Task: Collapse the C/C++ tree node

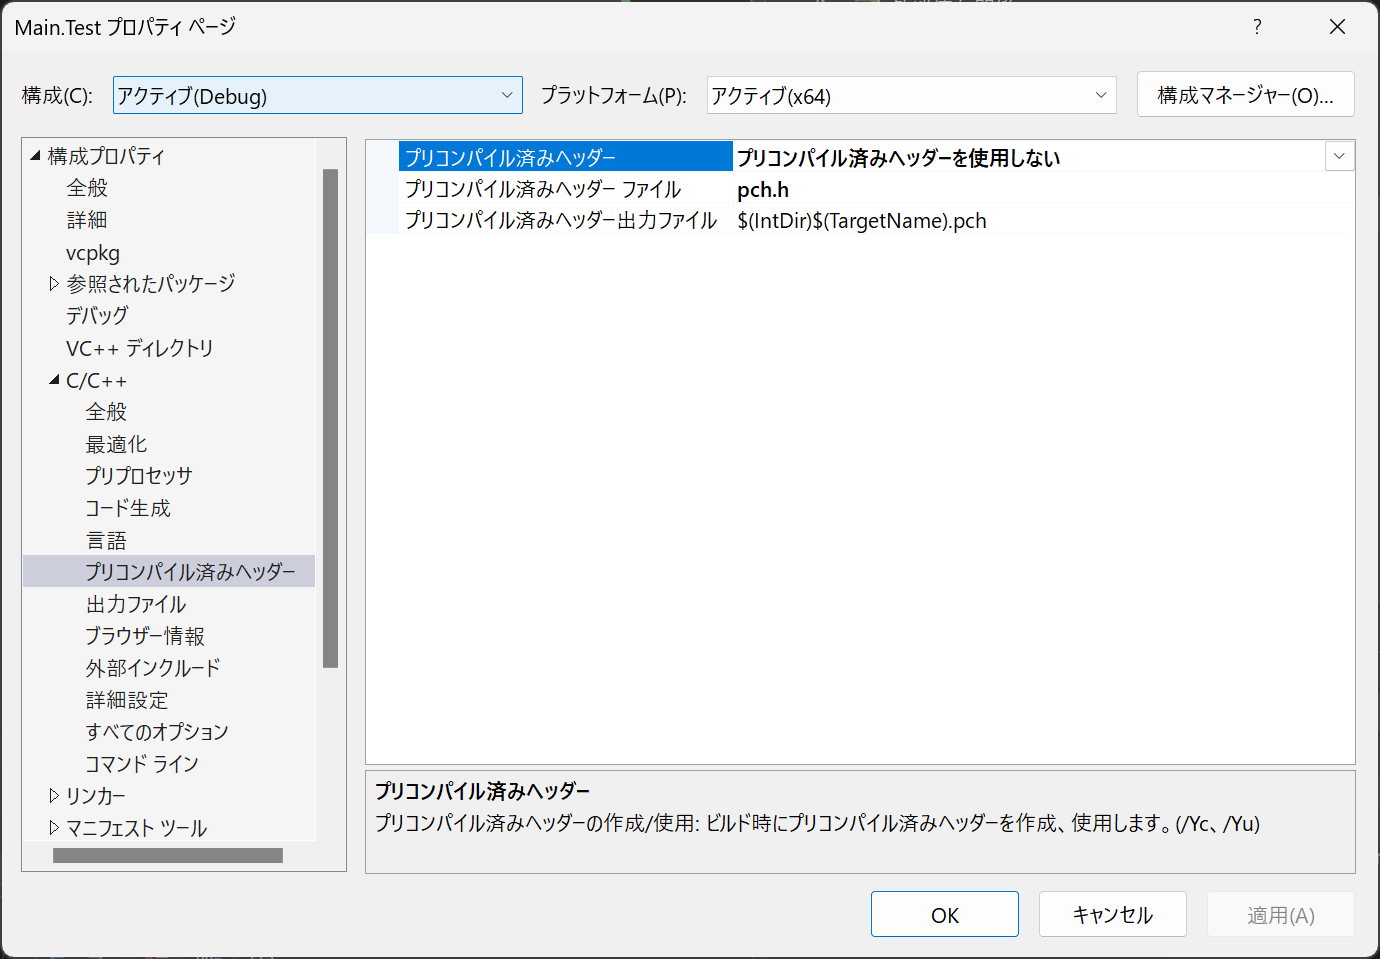Action: coord(53,379)
